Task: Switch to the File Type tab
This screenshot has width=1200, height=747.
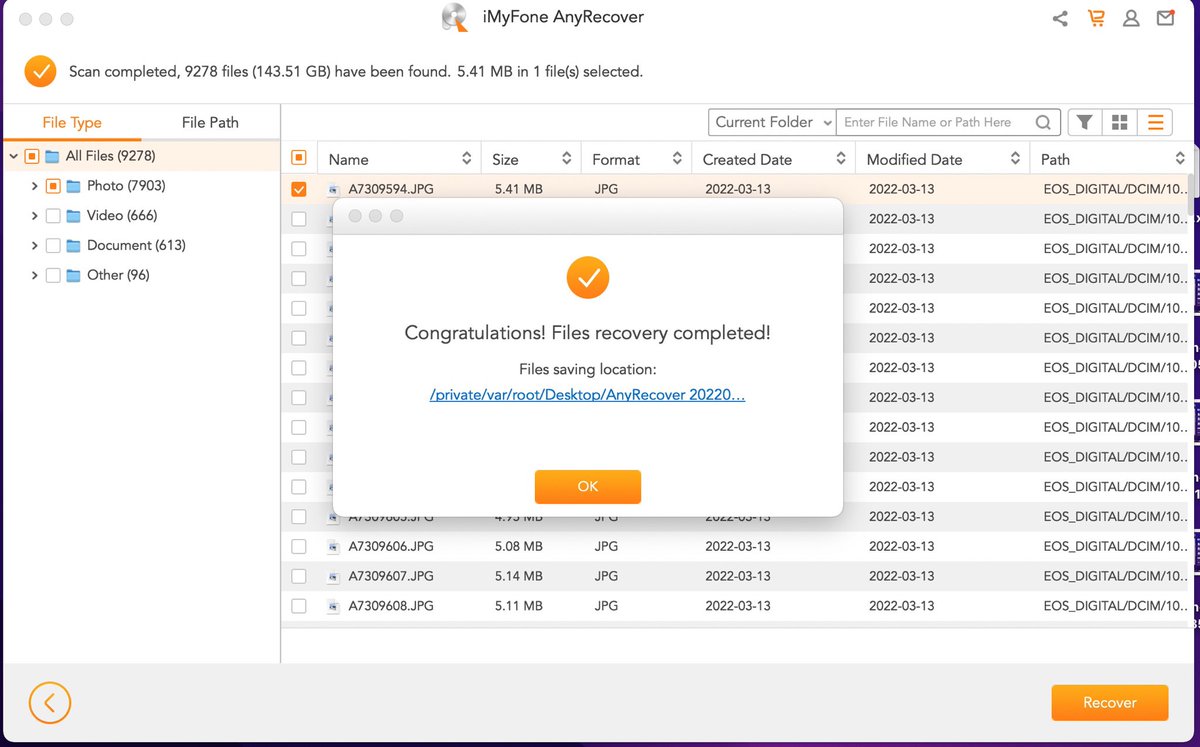Action: 72,123
